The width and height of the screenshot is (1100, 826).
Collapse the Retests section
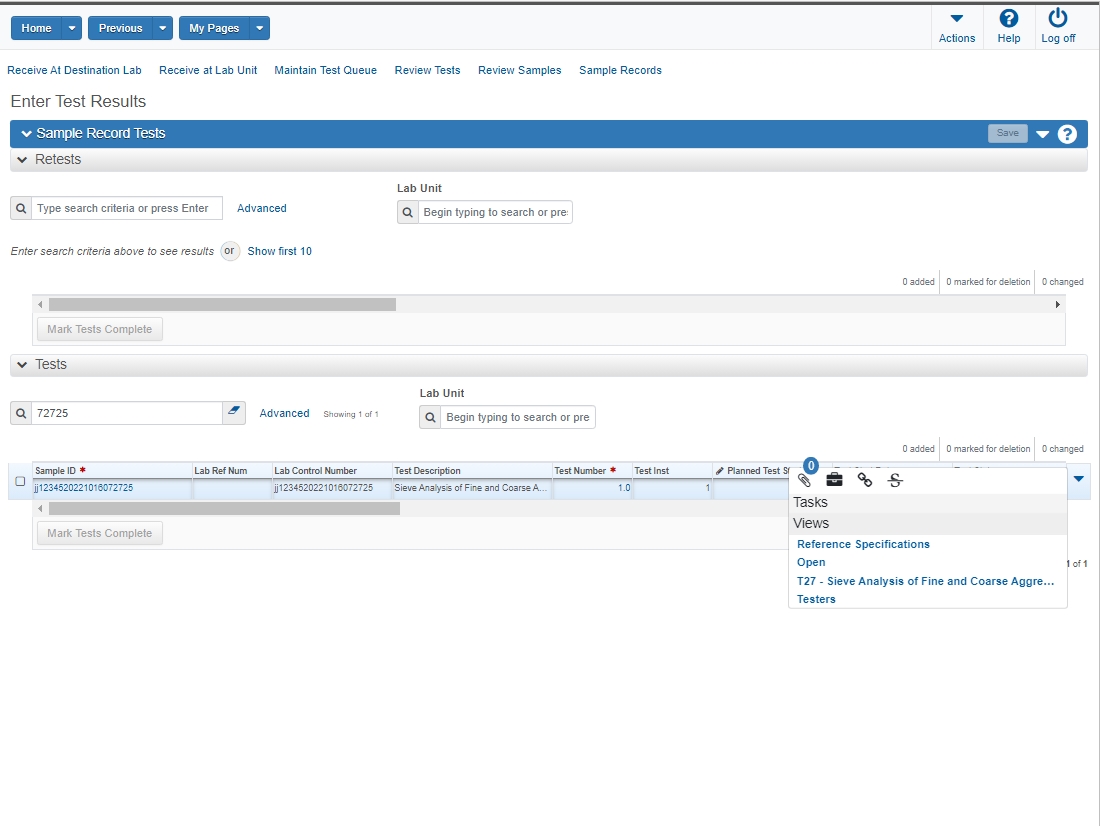pos(22,159)
